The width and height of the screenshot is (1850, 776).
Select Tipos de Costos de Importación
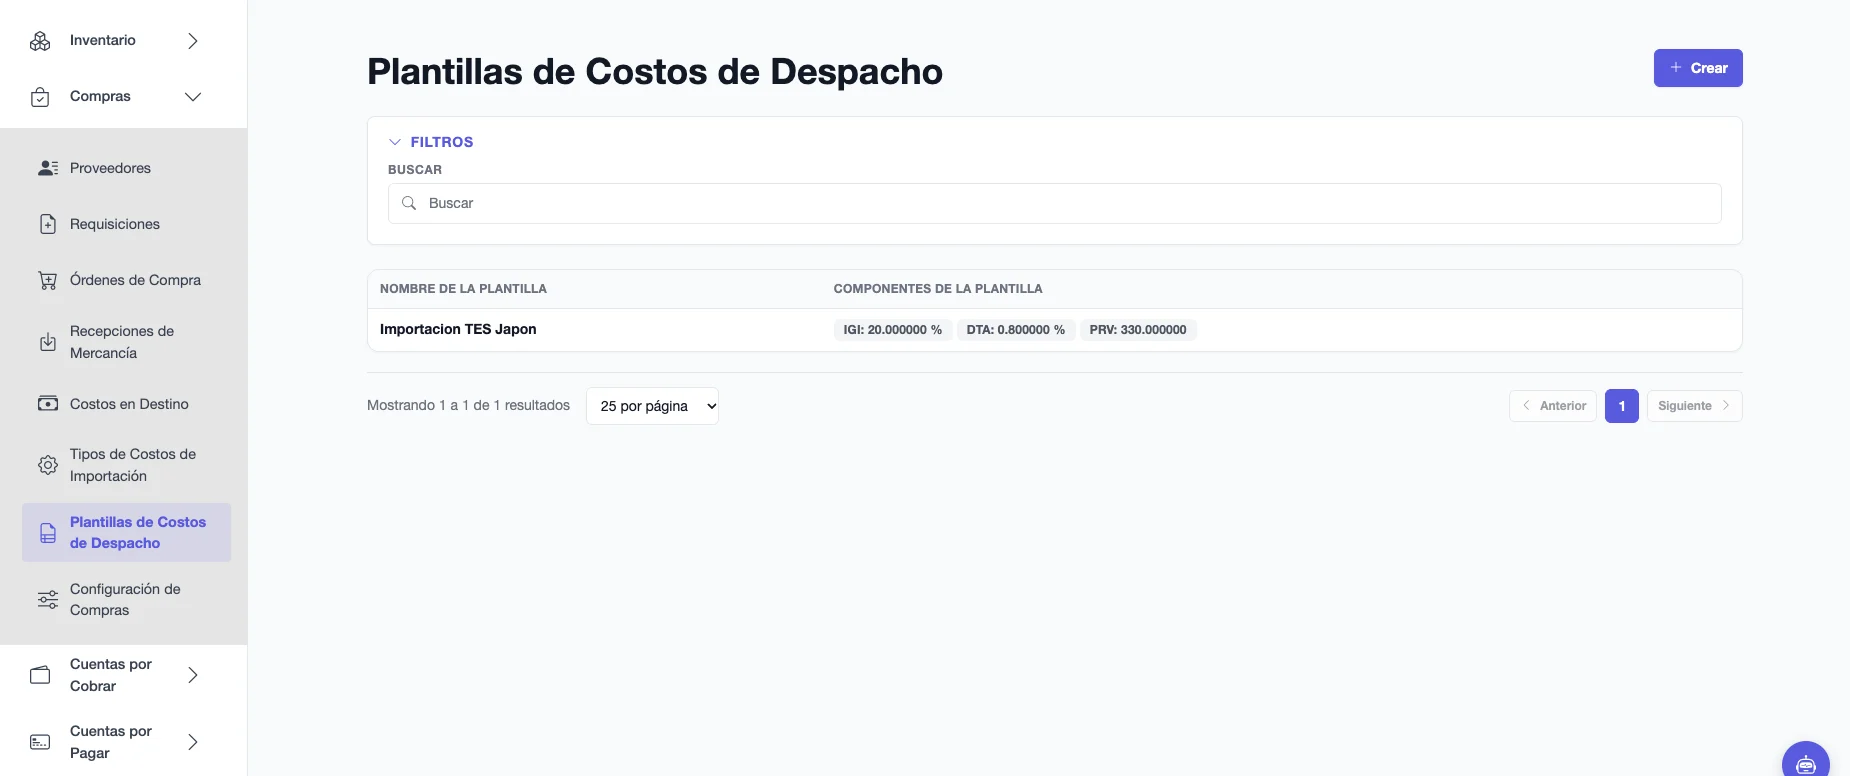tap(133, 465)
